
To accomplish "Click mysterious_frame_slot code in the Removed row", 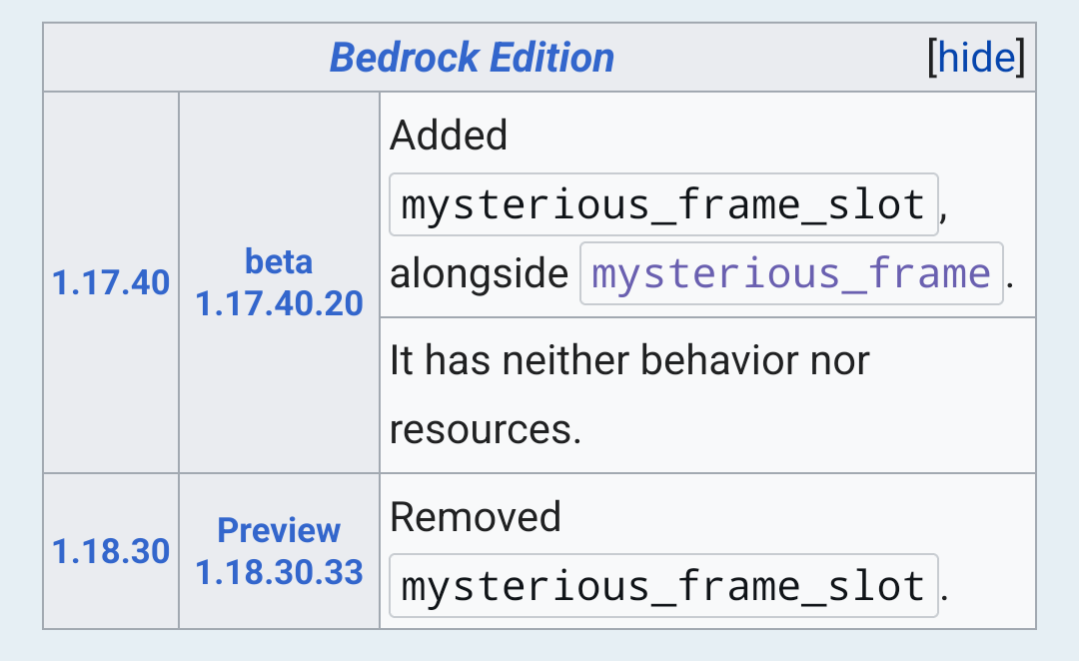I will 663,586.
